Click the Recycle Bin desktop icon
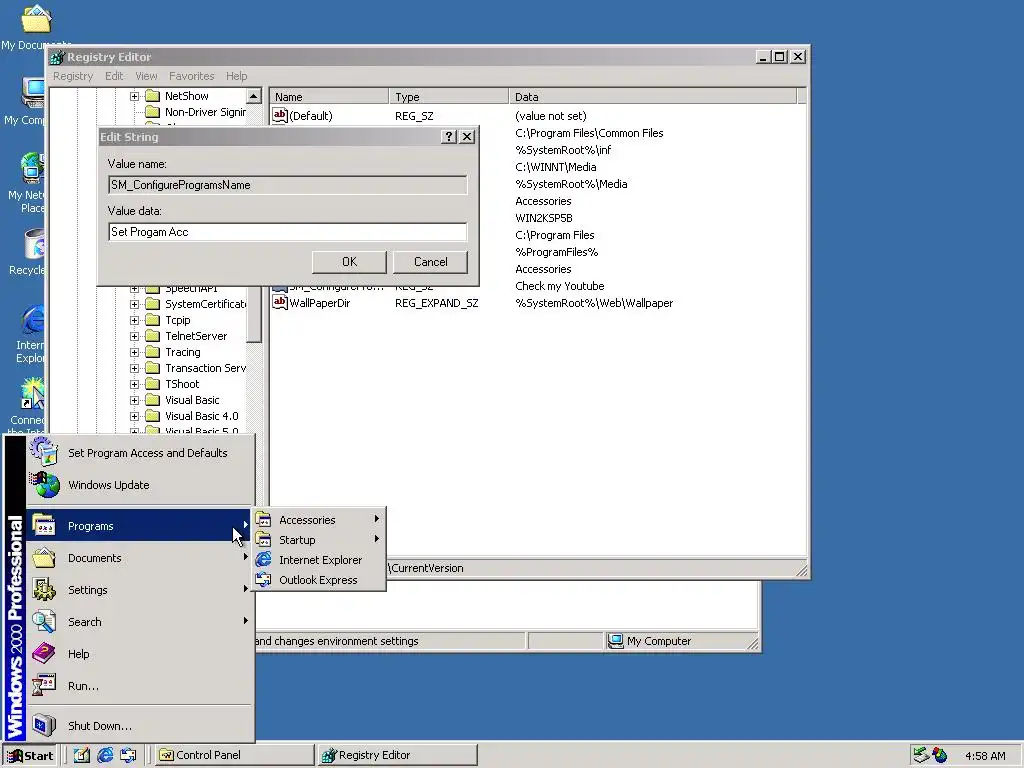This screenshot has width=1024, height=768. pyautogui.click(x=34, y=244)
